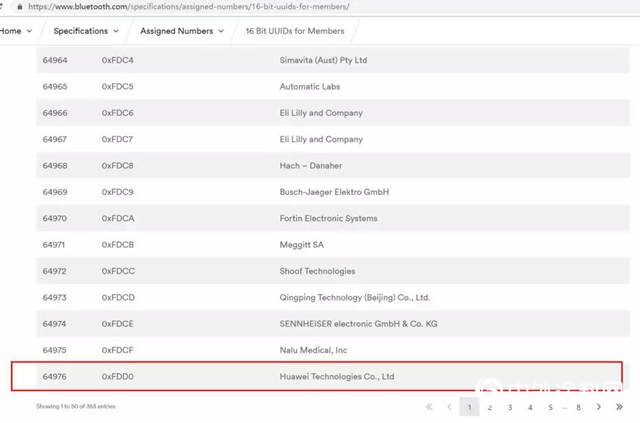Select 'Eli Lilly and Company' in row 0xFDC7
Screen dimensions: 640x423
pos(321,139)
